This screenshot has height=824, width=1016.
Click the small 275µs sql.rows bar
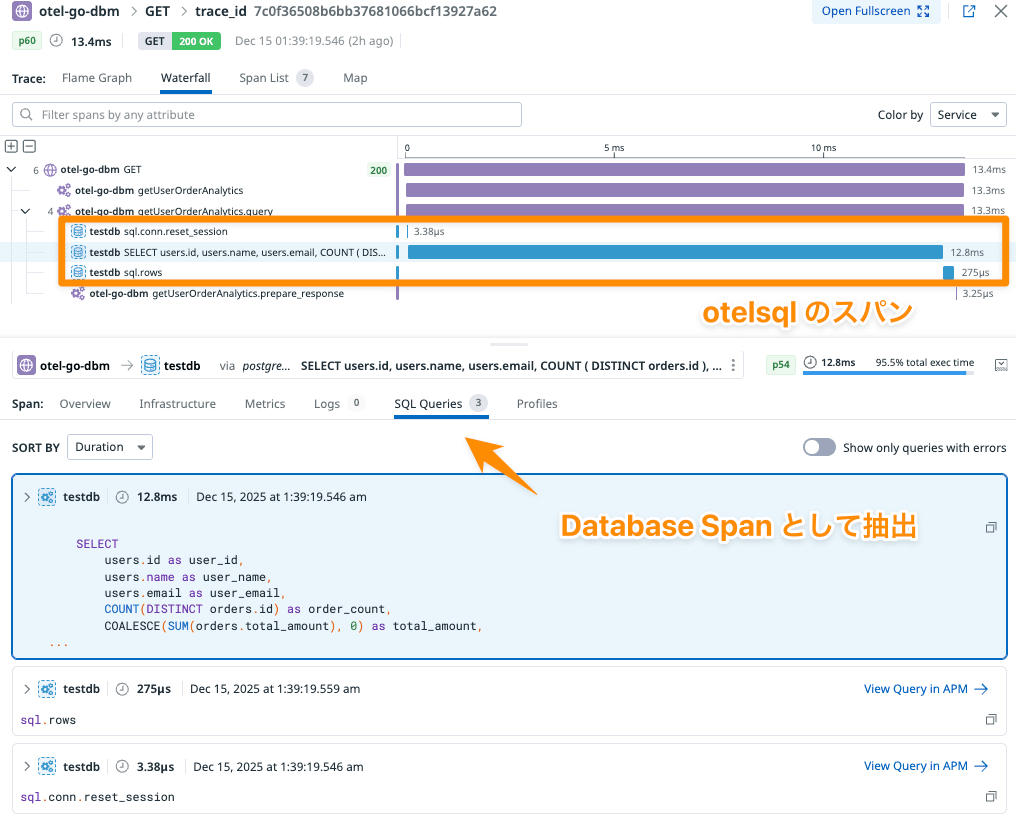949,273
